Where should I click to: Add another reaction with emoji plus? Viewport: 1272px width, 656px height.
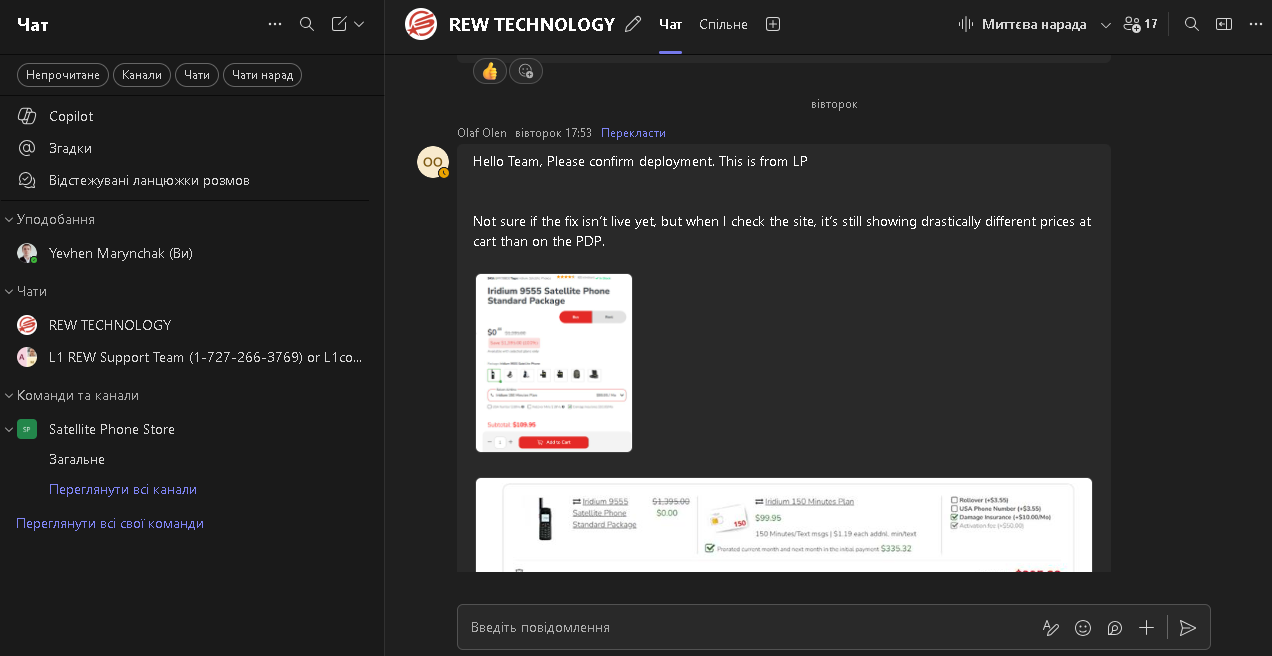[526, 71]
